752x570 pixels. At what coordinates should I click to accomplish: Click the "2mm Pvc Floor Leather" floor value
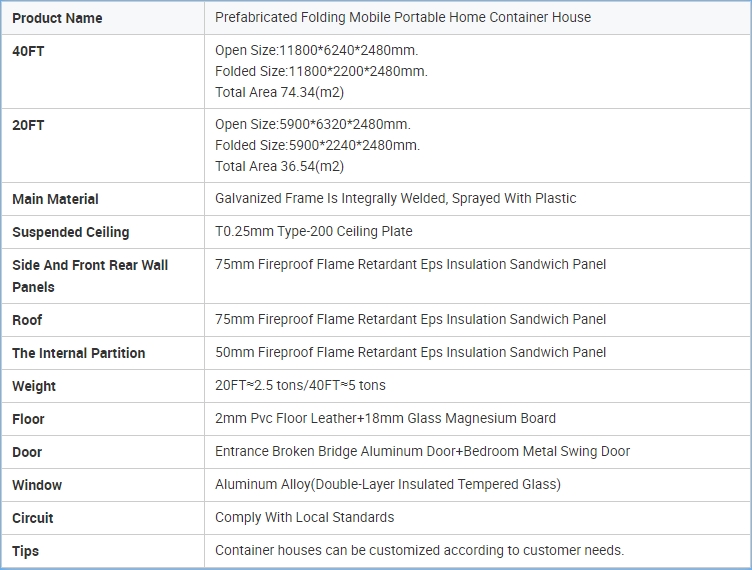coord(385,418)
